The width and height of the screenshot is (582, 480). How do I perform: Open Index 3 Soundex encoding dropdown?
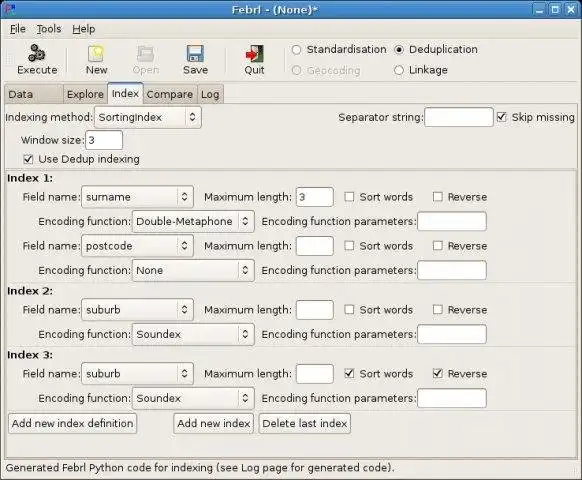coord(193,398)
